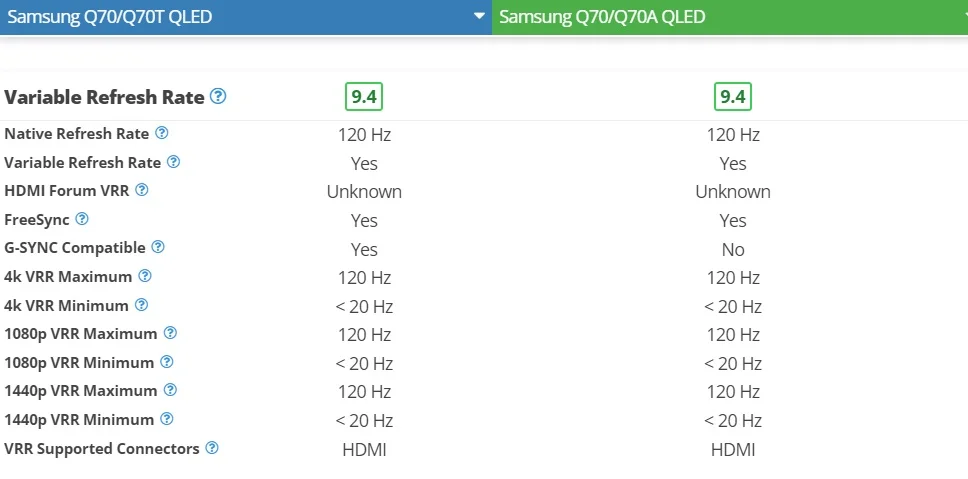This screenshot has height=479, width=968.
Task: Open help icon next to 1080p VRR Minimum
Action: tap(167, 362)
